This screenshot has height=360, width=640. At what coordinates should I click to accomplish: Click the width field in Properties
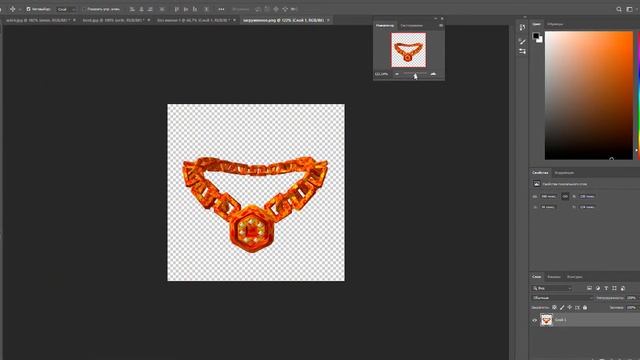pos(548,196)
